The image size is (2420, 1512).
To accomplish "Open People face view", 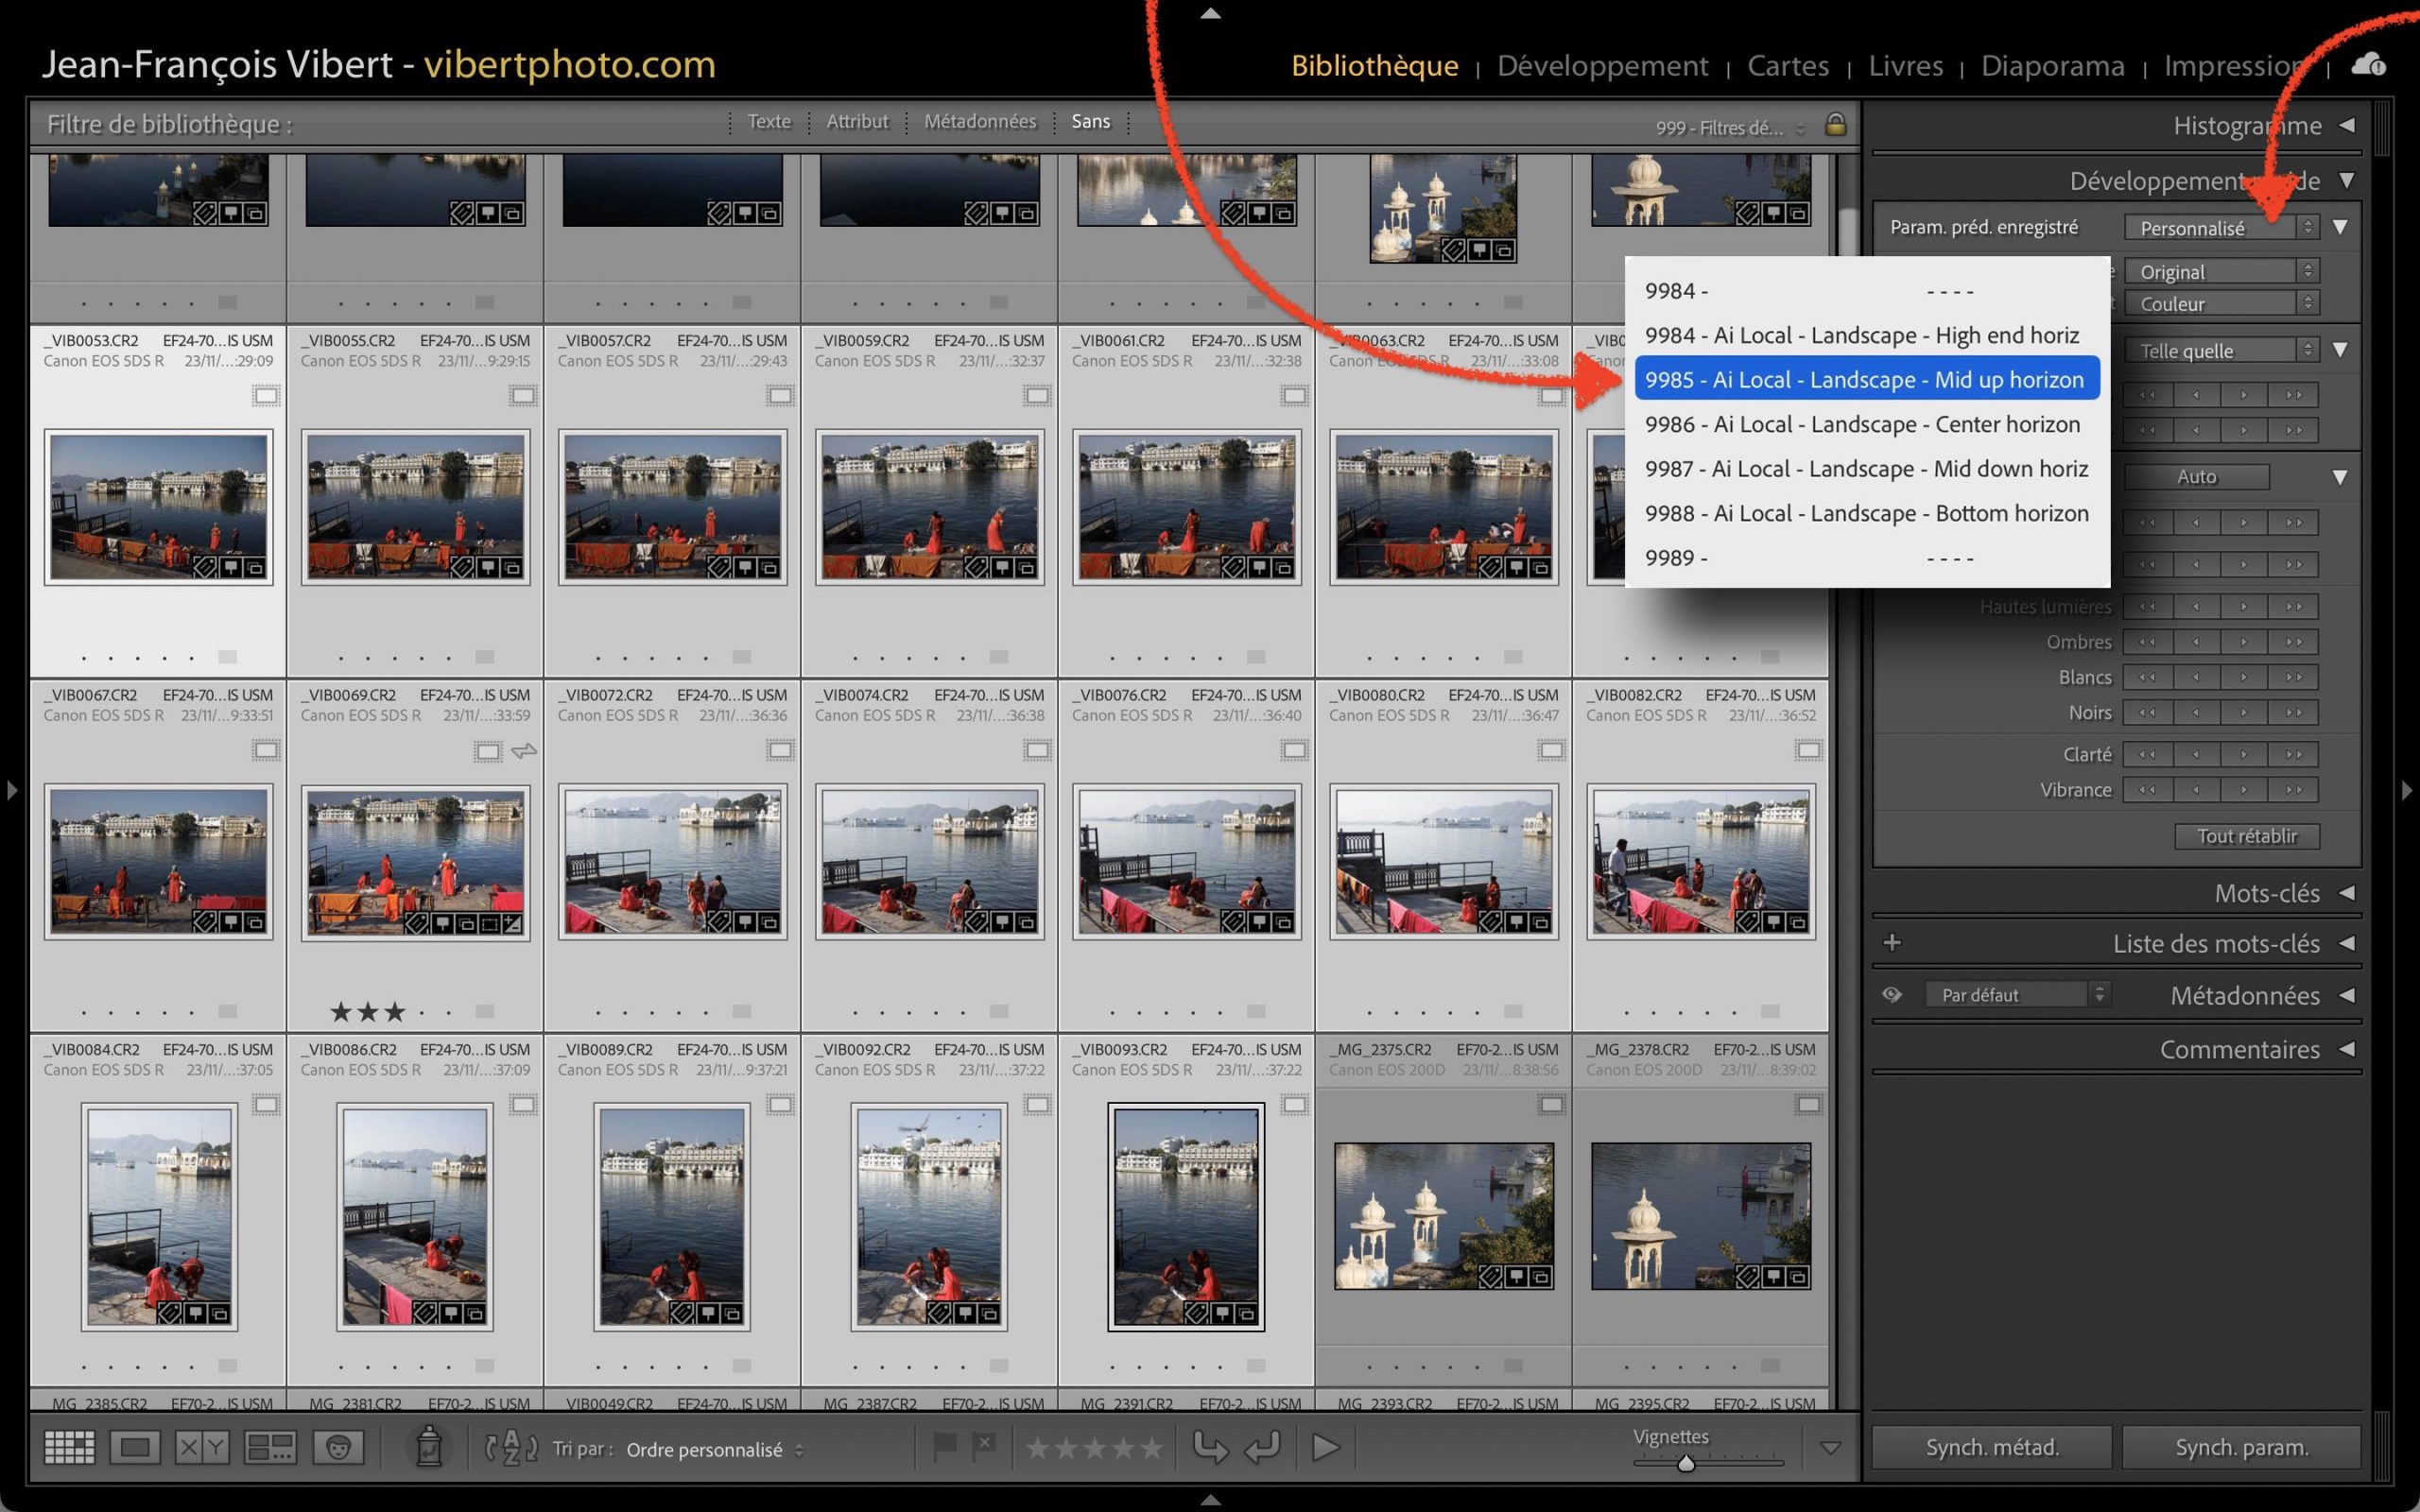I will click(338, 1447).
